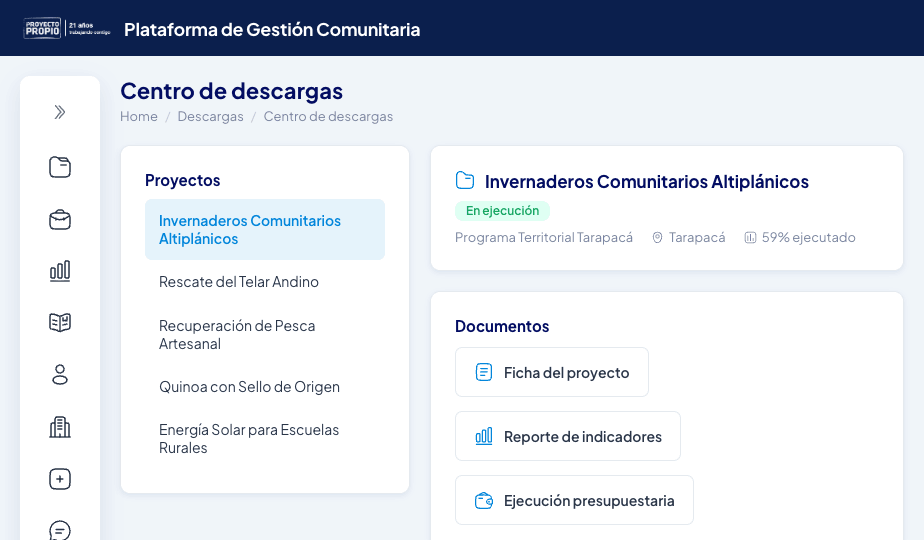924x540 pixels.
Task: Click the 59% ejecutado text
Action: point(808,238)
